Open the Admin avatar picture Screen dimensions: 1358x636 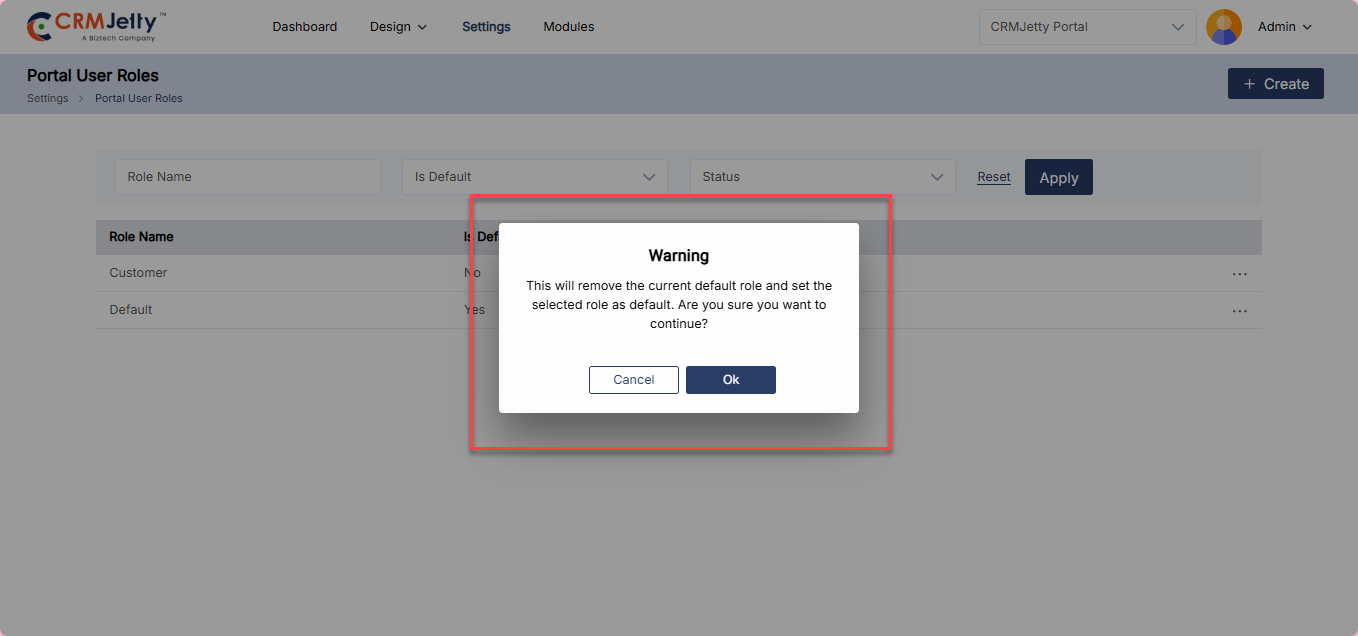(1223, 27)
